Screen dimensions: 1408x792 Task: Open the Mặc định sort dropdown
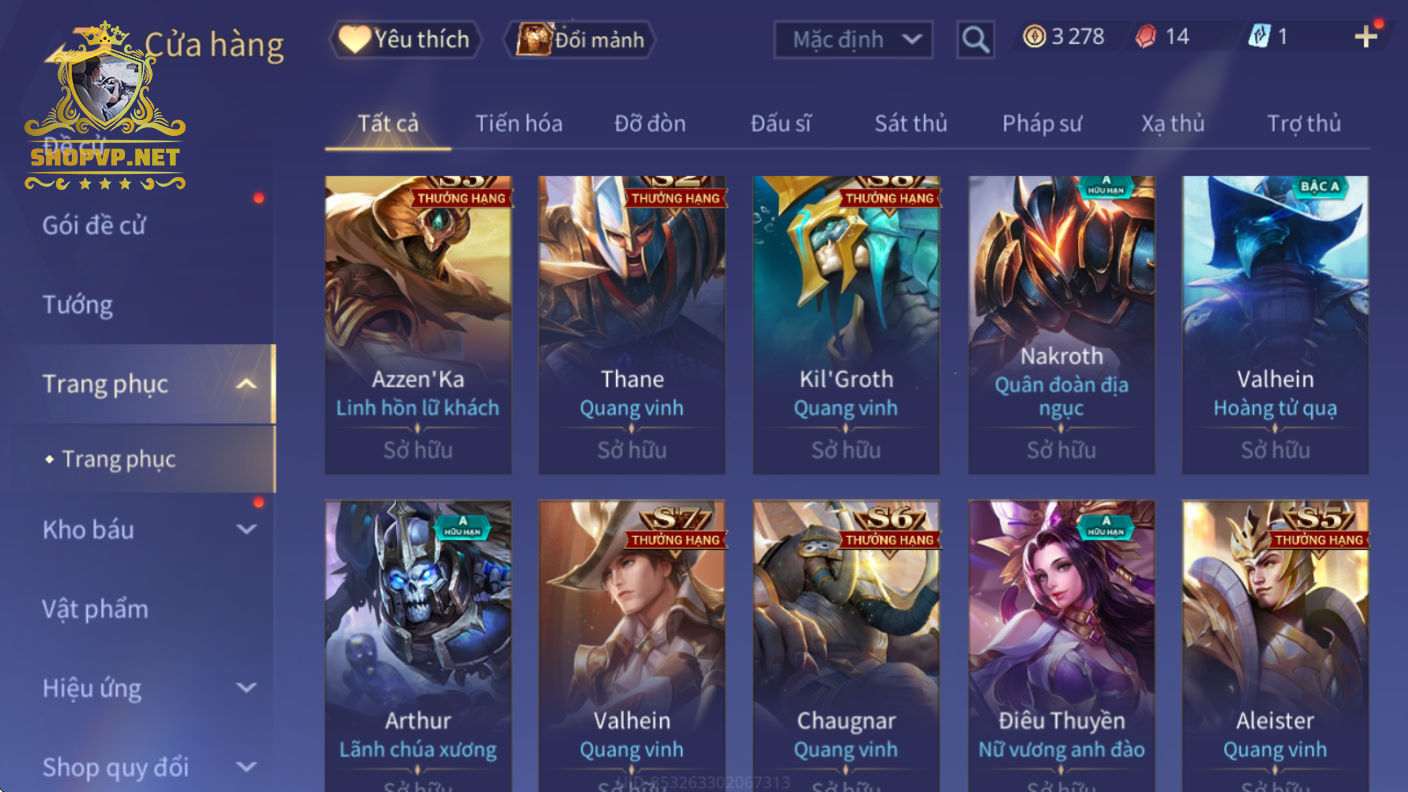[853, 40]
